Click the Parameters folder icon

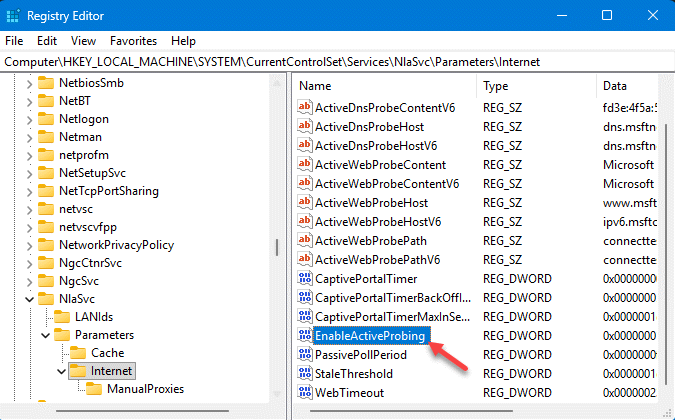(62, 335)
